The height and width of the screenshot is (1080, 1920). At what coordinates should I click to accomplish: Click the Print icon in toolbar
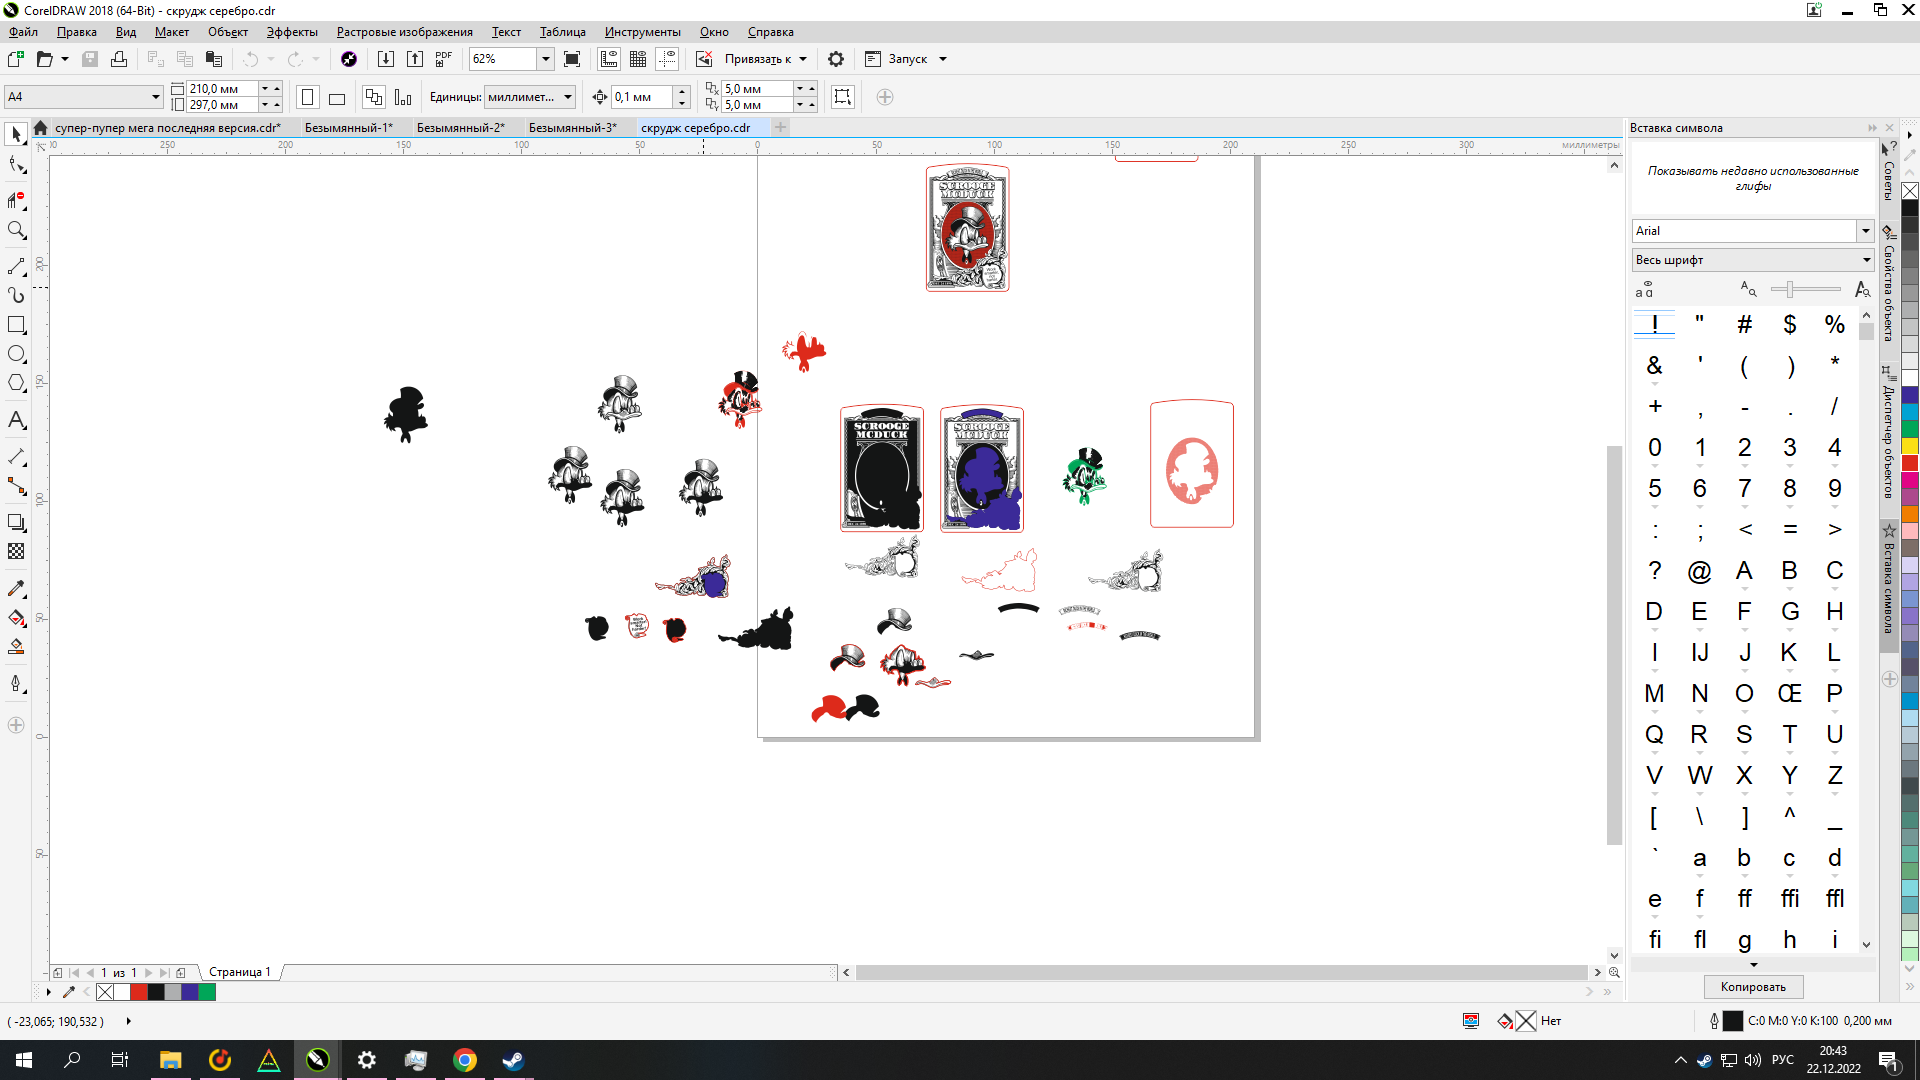119,59
